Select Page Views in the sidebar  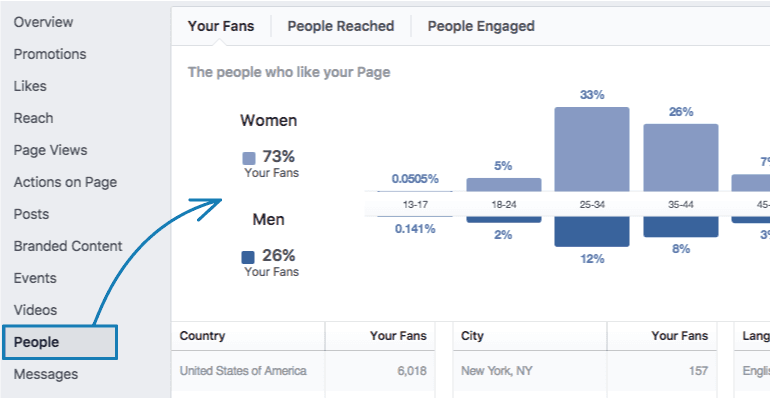click(50, 150)
